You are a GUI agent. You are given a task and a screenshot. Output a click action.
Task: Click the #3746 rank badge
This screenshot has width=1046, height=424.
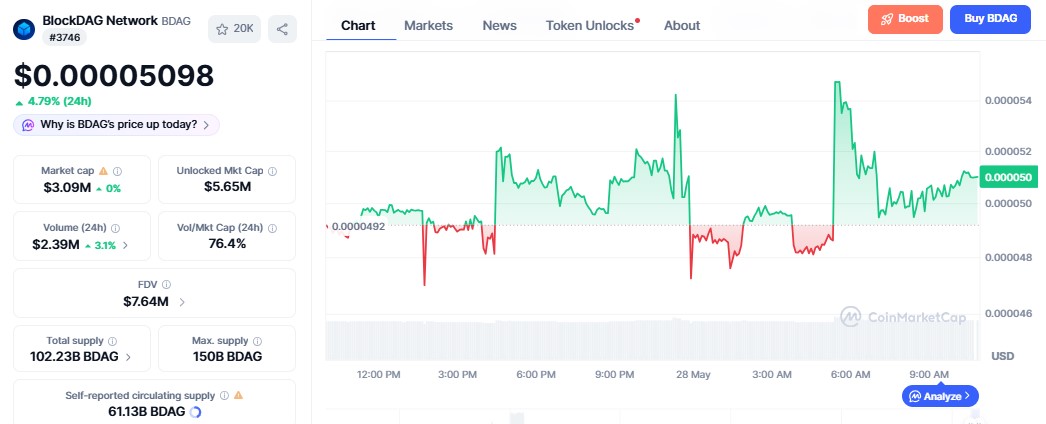65,38
